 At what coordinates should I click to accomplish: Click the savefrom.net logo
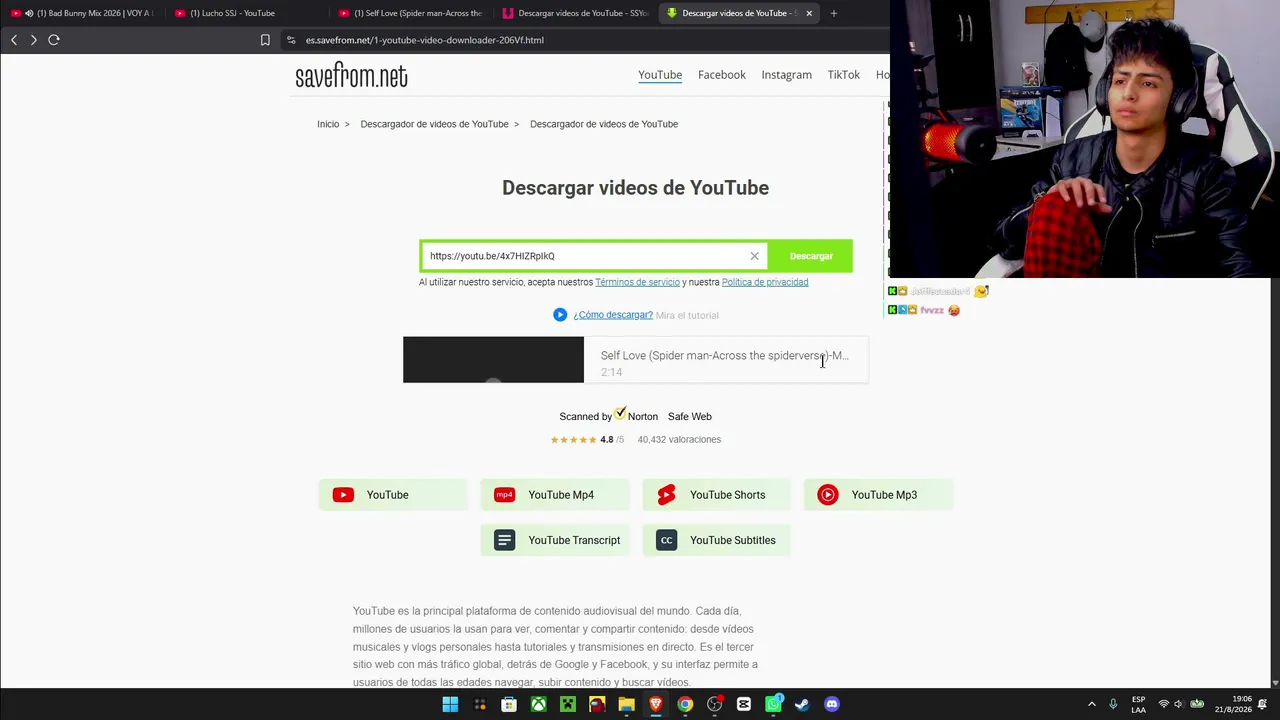tap(351, 76)
